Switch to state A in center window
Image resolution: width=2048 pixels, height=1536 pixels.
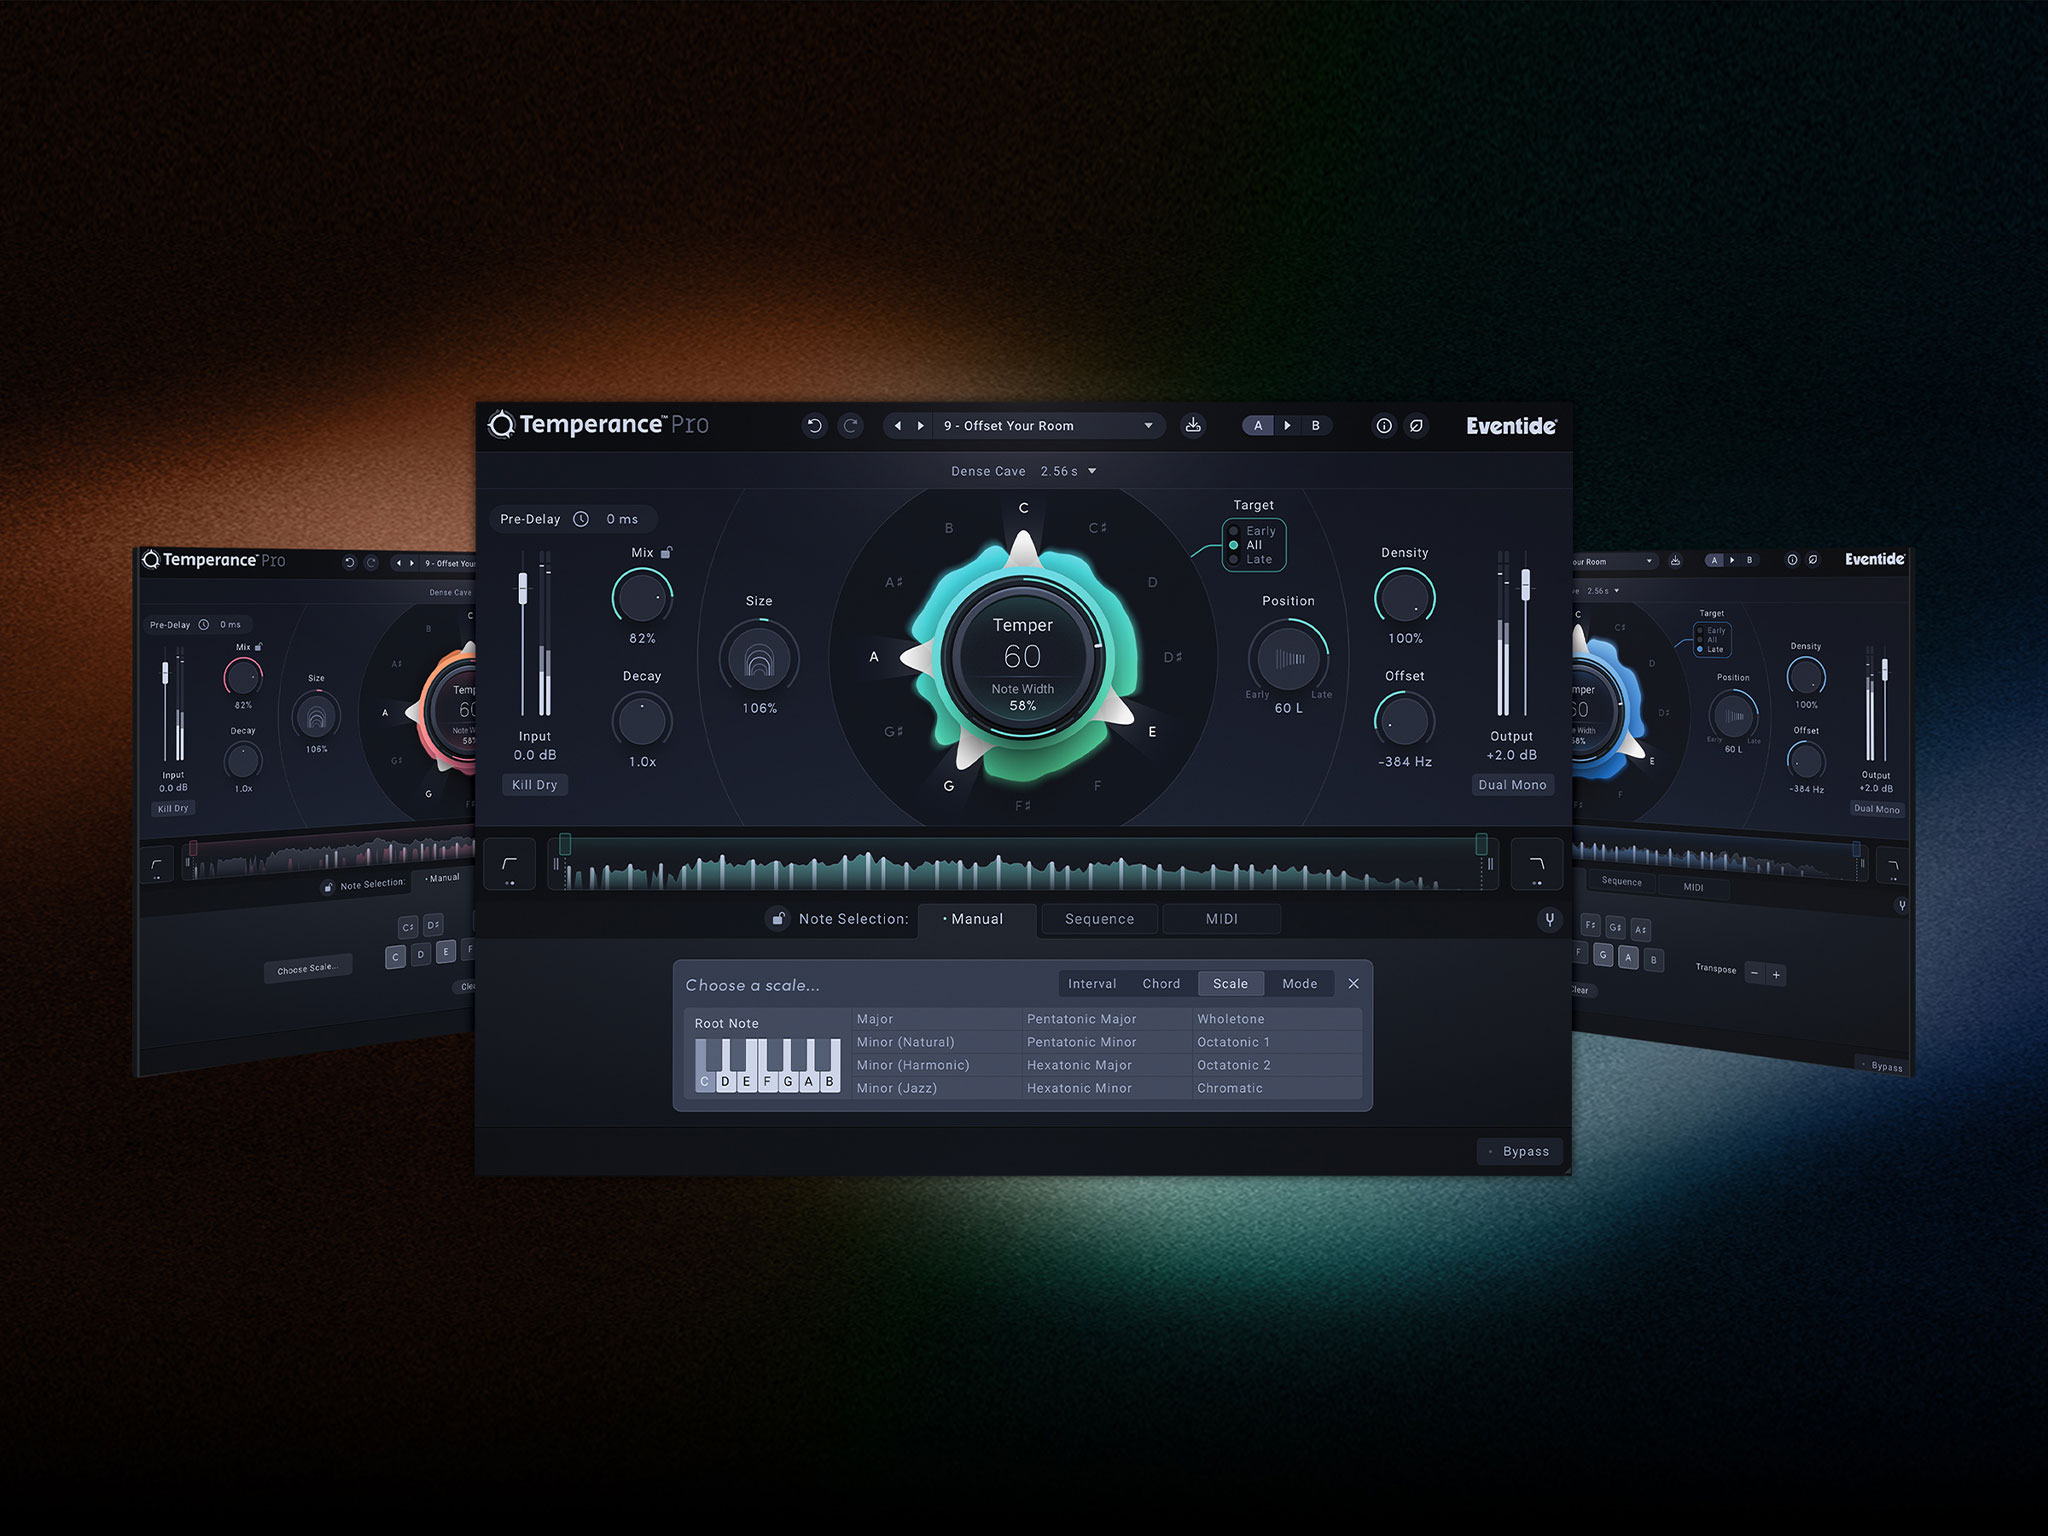(1258, 426)
